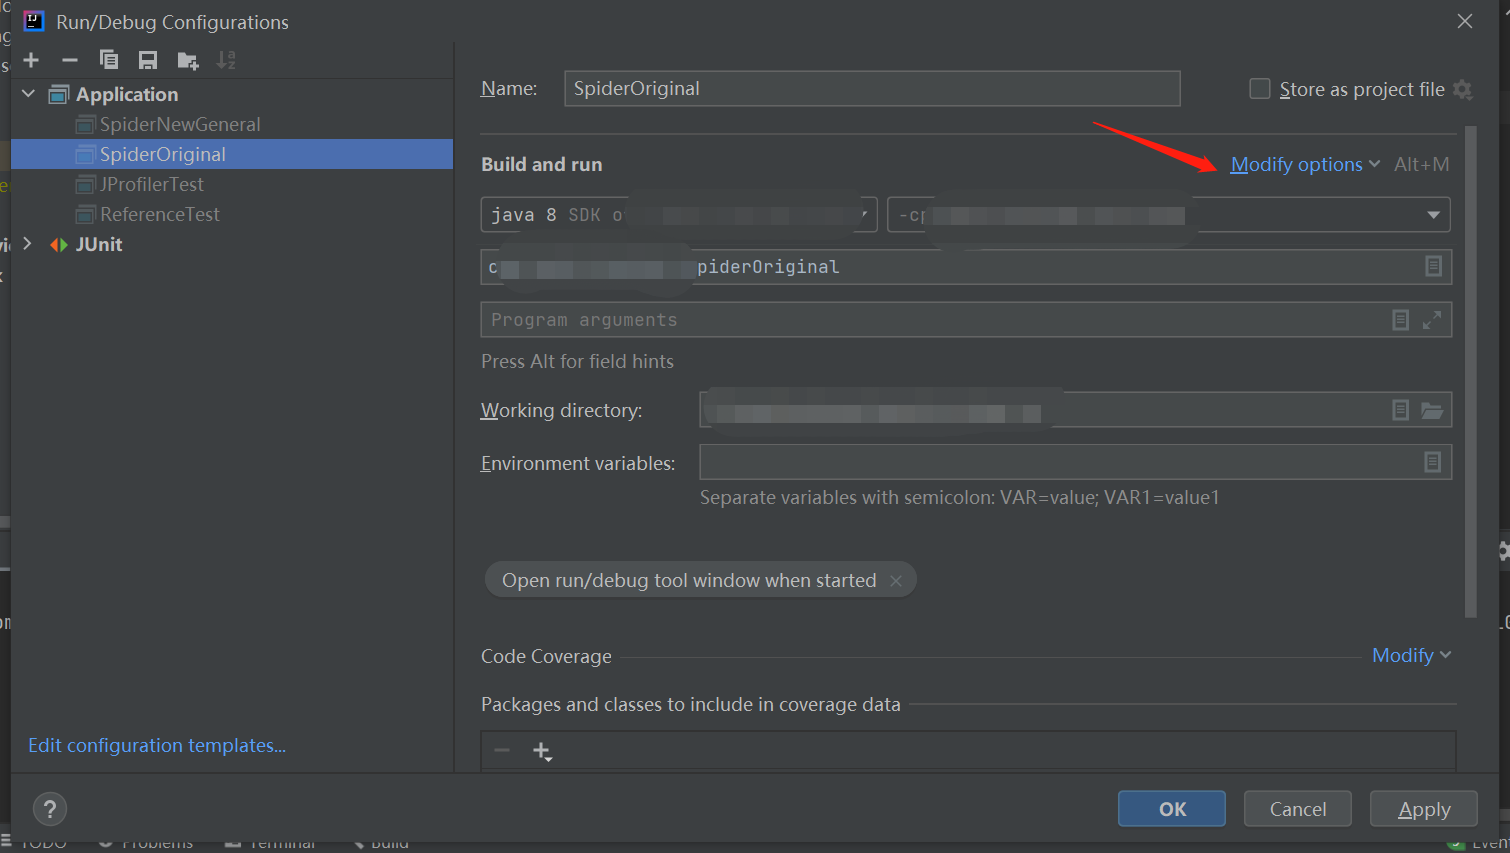Remove the Open run/debug tool window tag
This screenshot has height=853, width=1510.
pyautogui.click(x=896, y=579)
